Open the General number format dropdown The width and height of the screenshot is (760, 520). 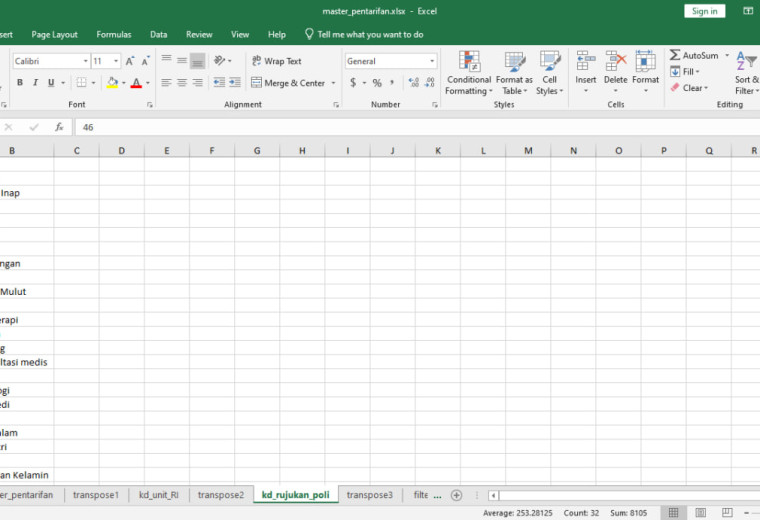[431, 61]
